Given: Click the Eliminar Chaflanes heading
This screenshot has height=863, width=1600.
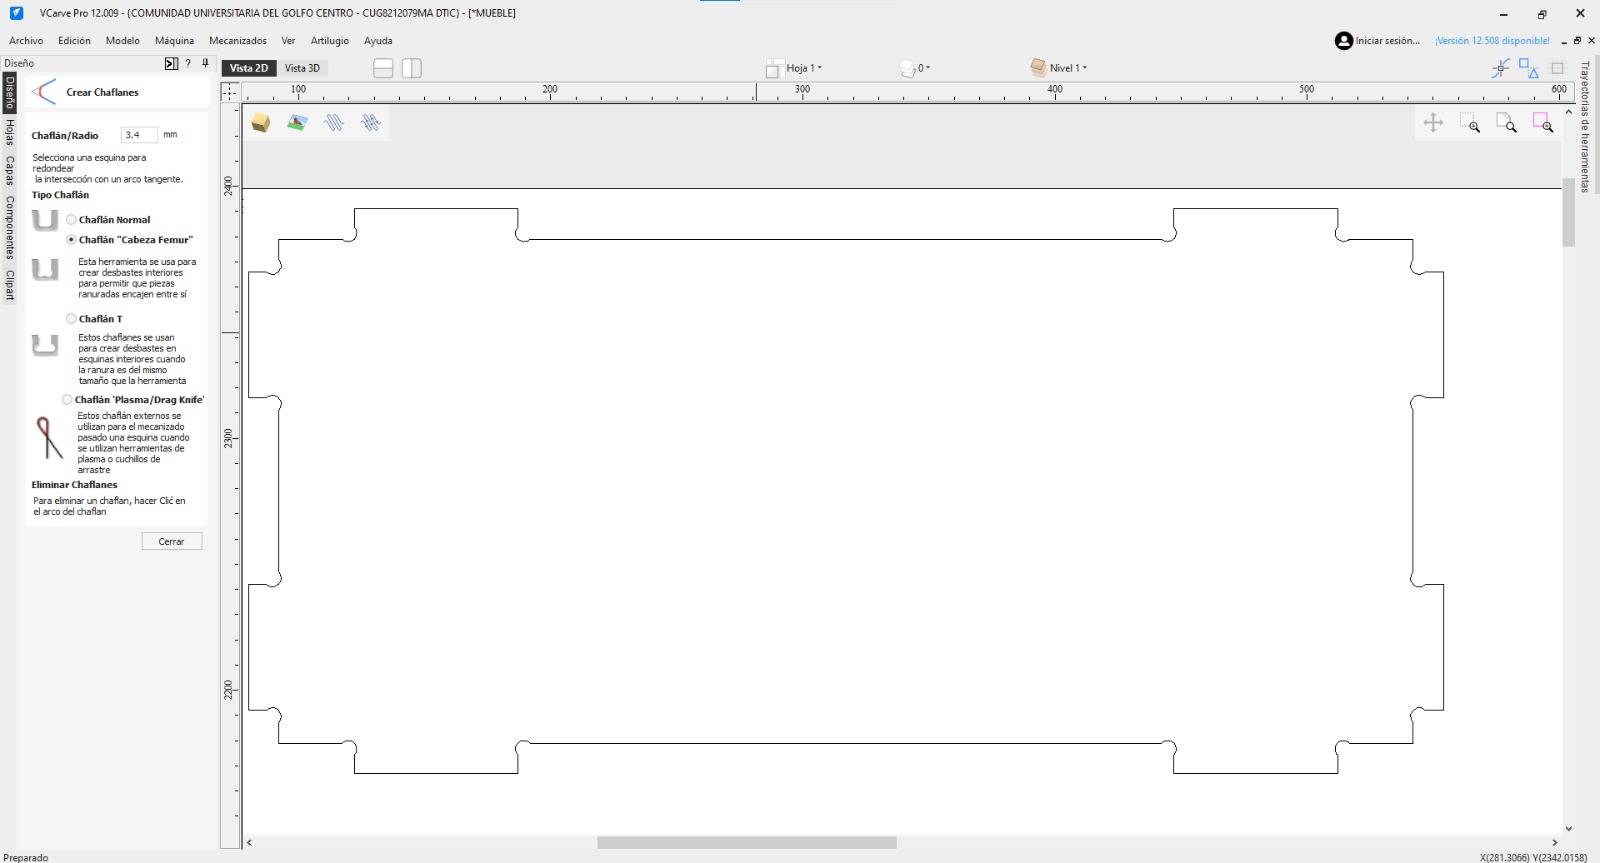Looking at the screenshot, I should click(74, 485).
